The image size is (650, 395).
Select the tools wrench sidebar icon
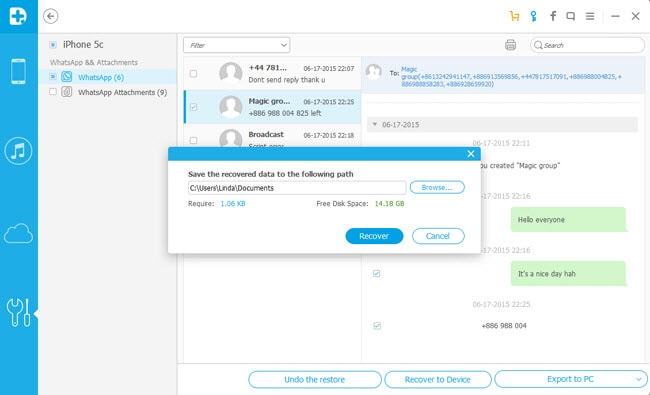click(x=18, y=313)
